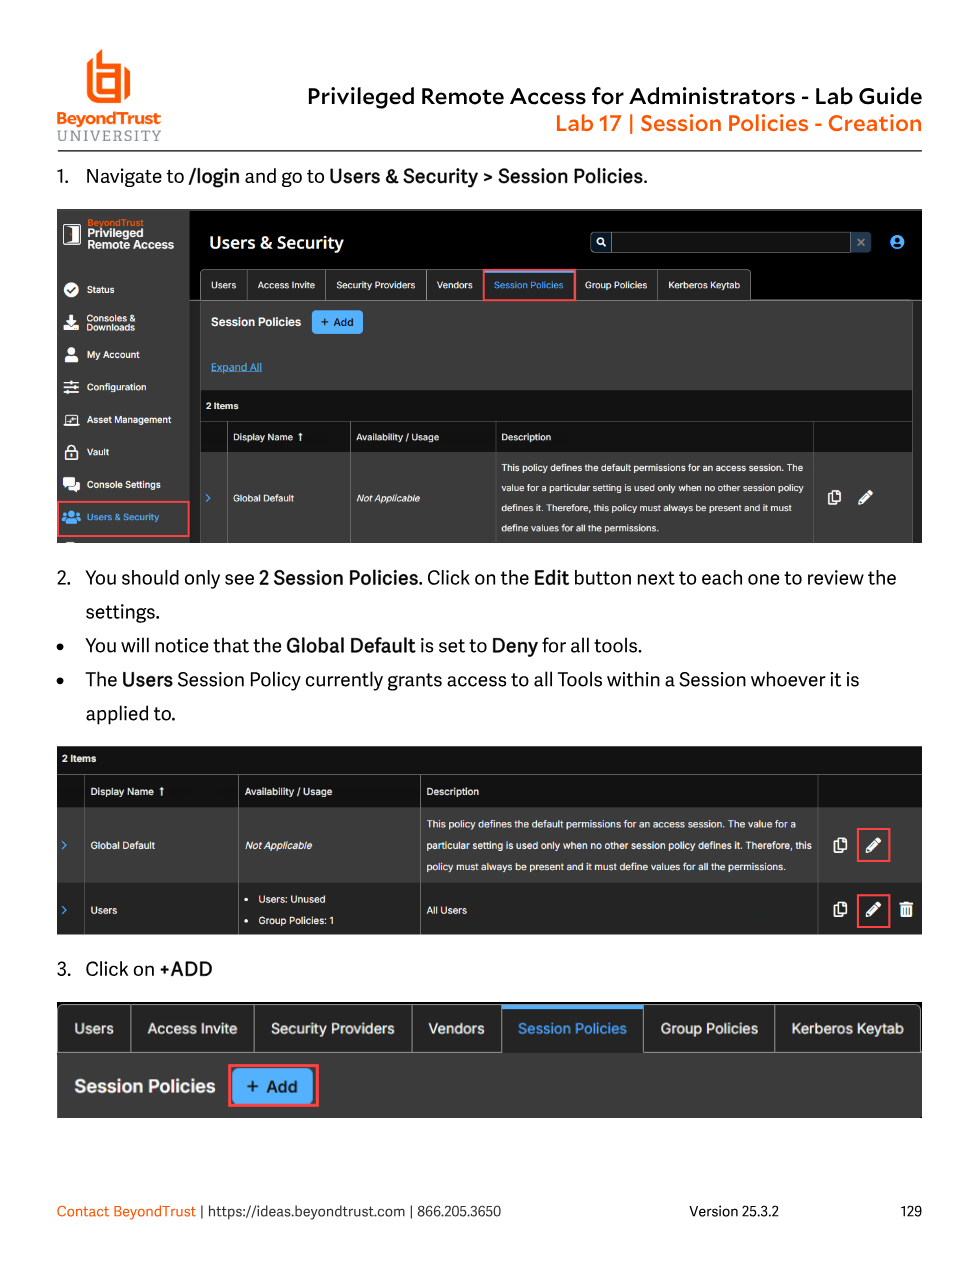Click the BeyondTrust University logo
This screenshot has width=979, height=1267.
(109, 96)
